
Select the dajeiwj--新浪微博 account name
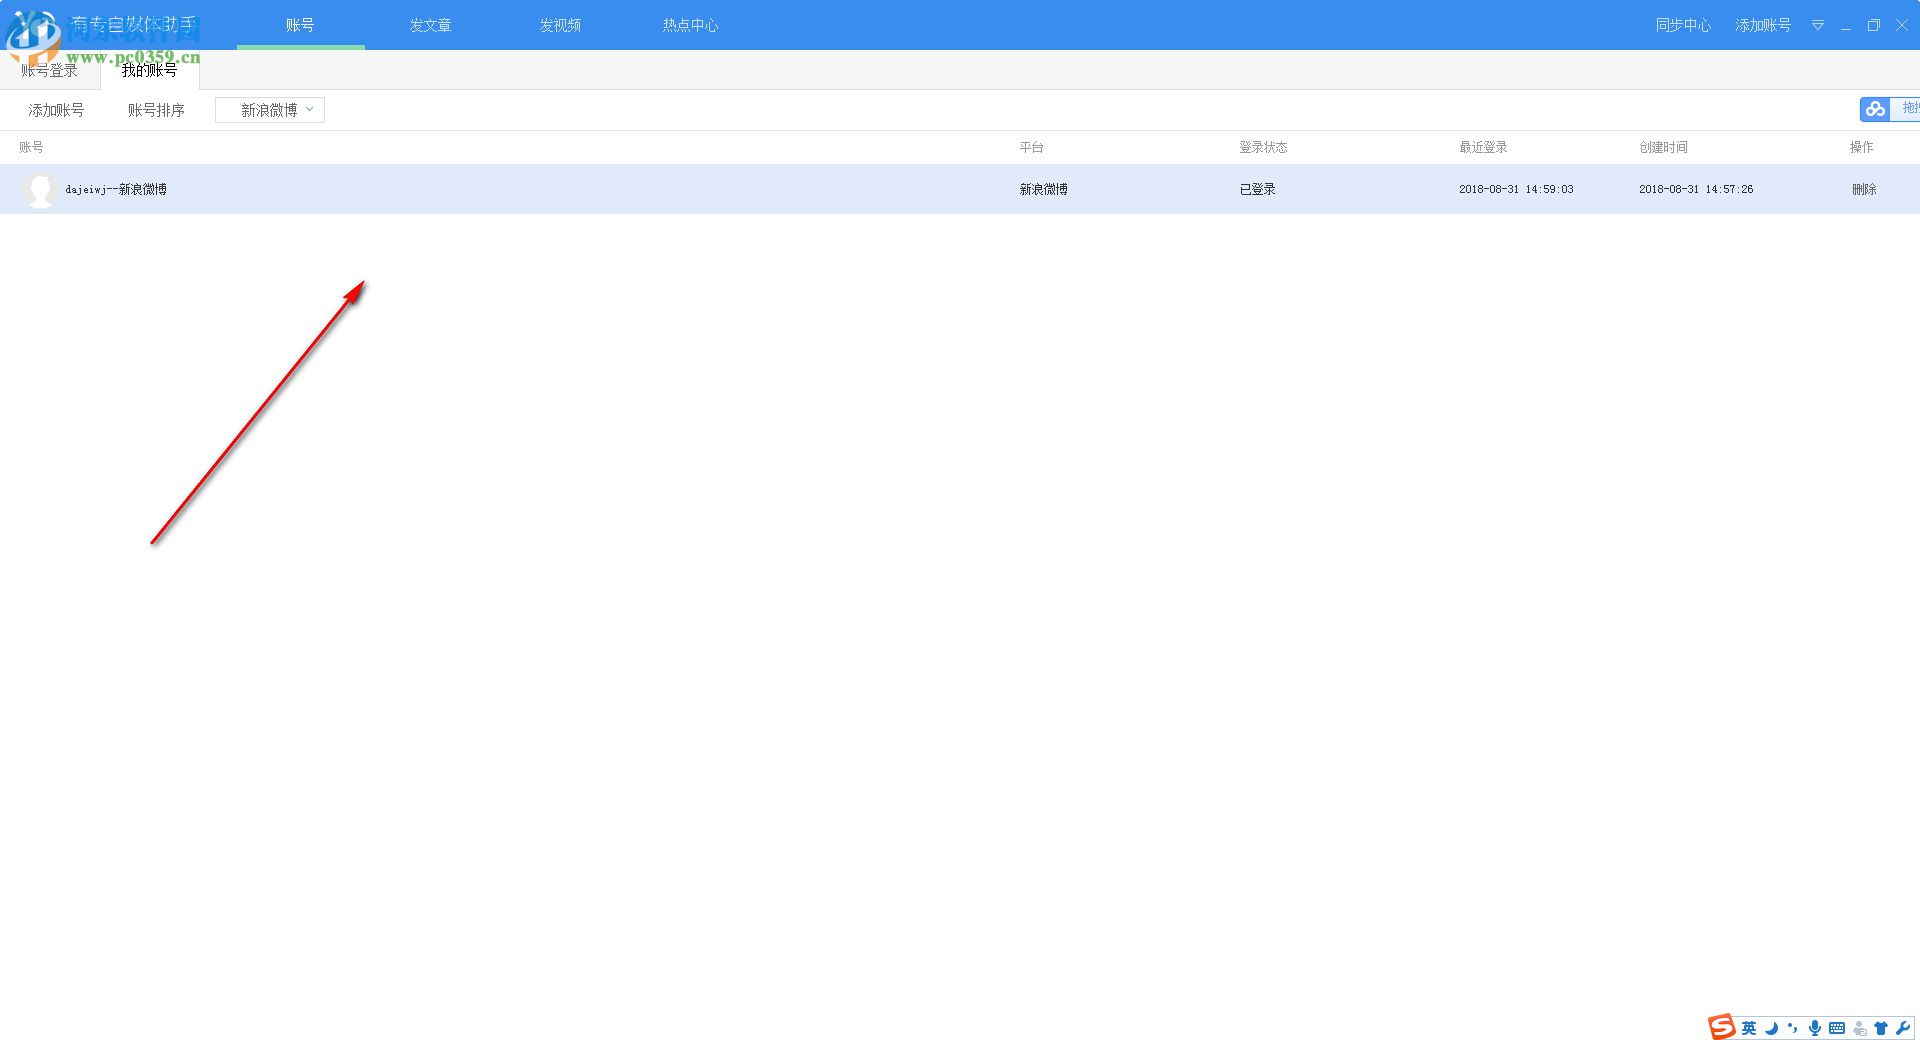[x=116, y=189]
